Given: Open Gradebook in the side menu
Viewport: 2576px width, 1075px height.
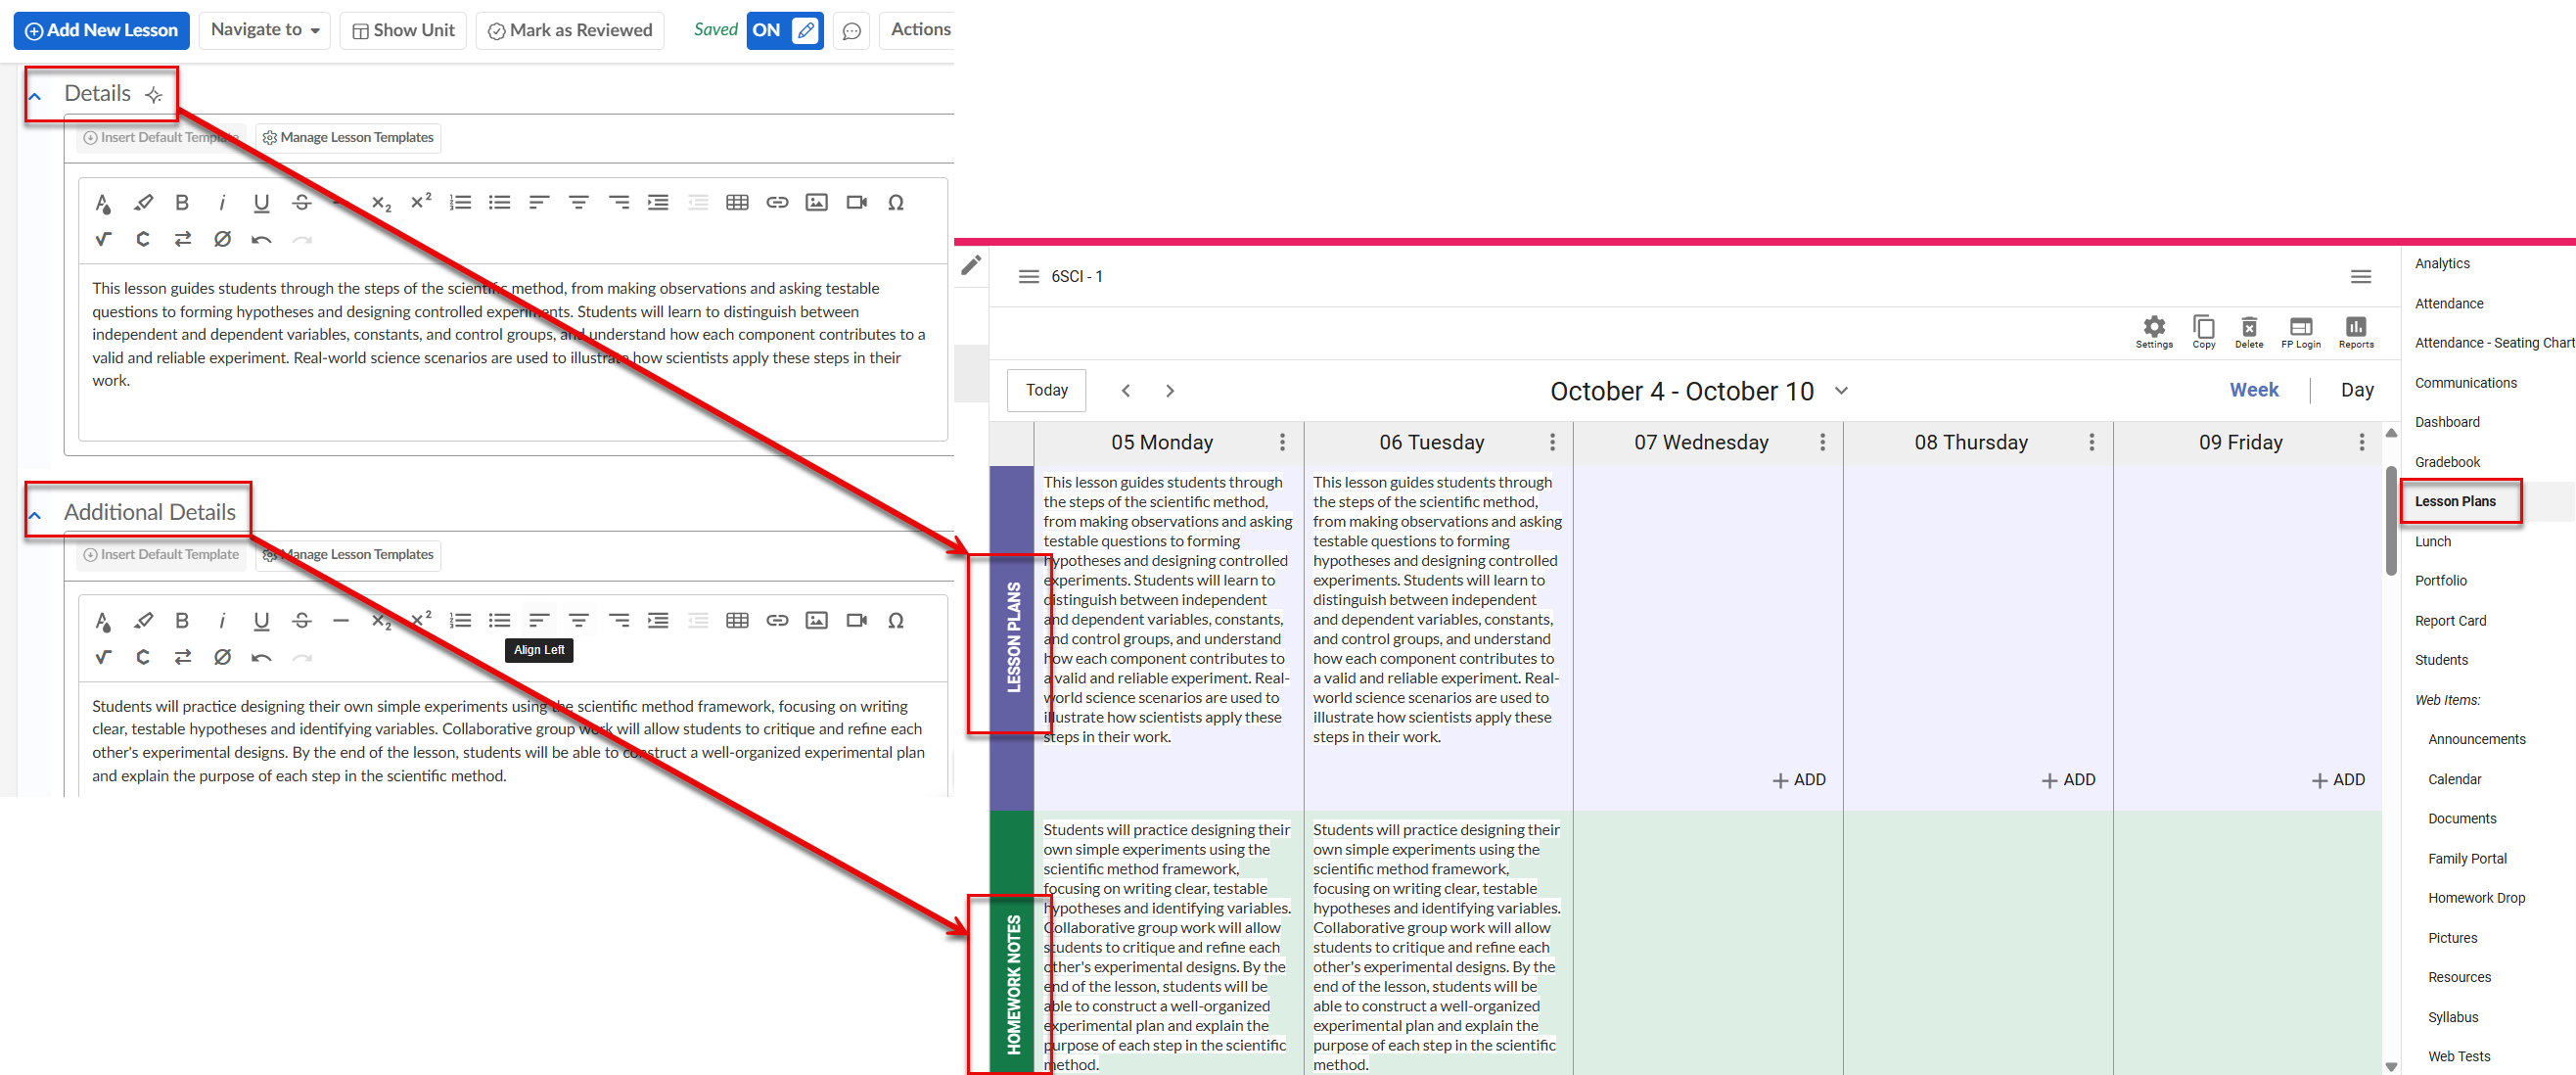Looking at the screenshot, I should pos(2447,462).
